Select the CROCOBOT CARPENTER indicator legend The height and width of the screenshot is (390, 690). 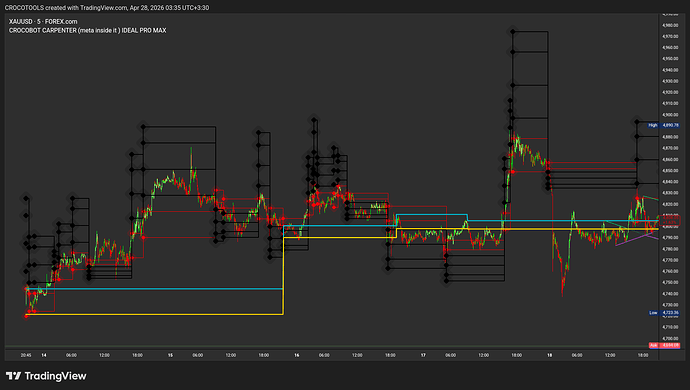(88, 30)
